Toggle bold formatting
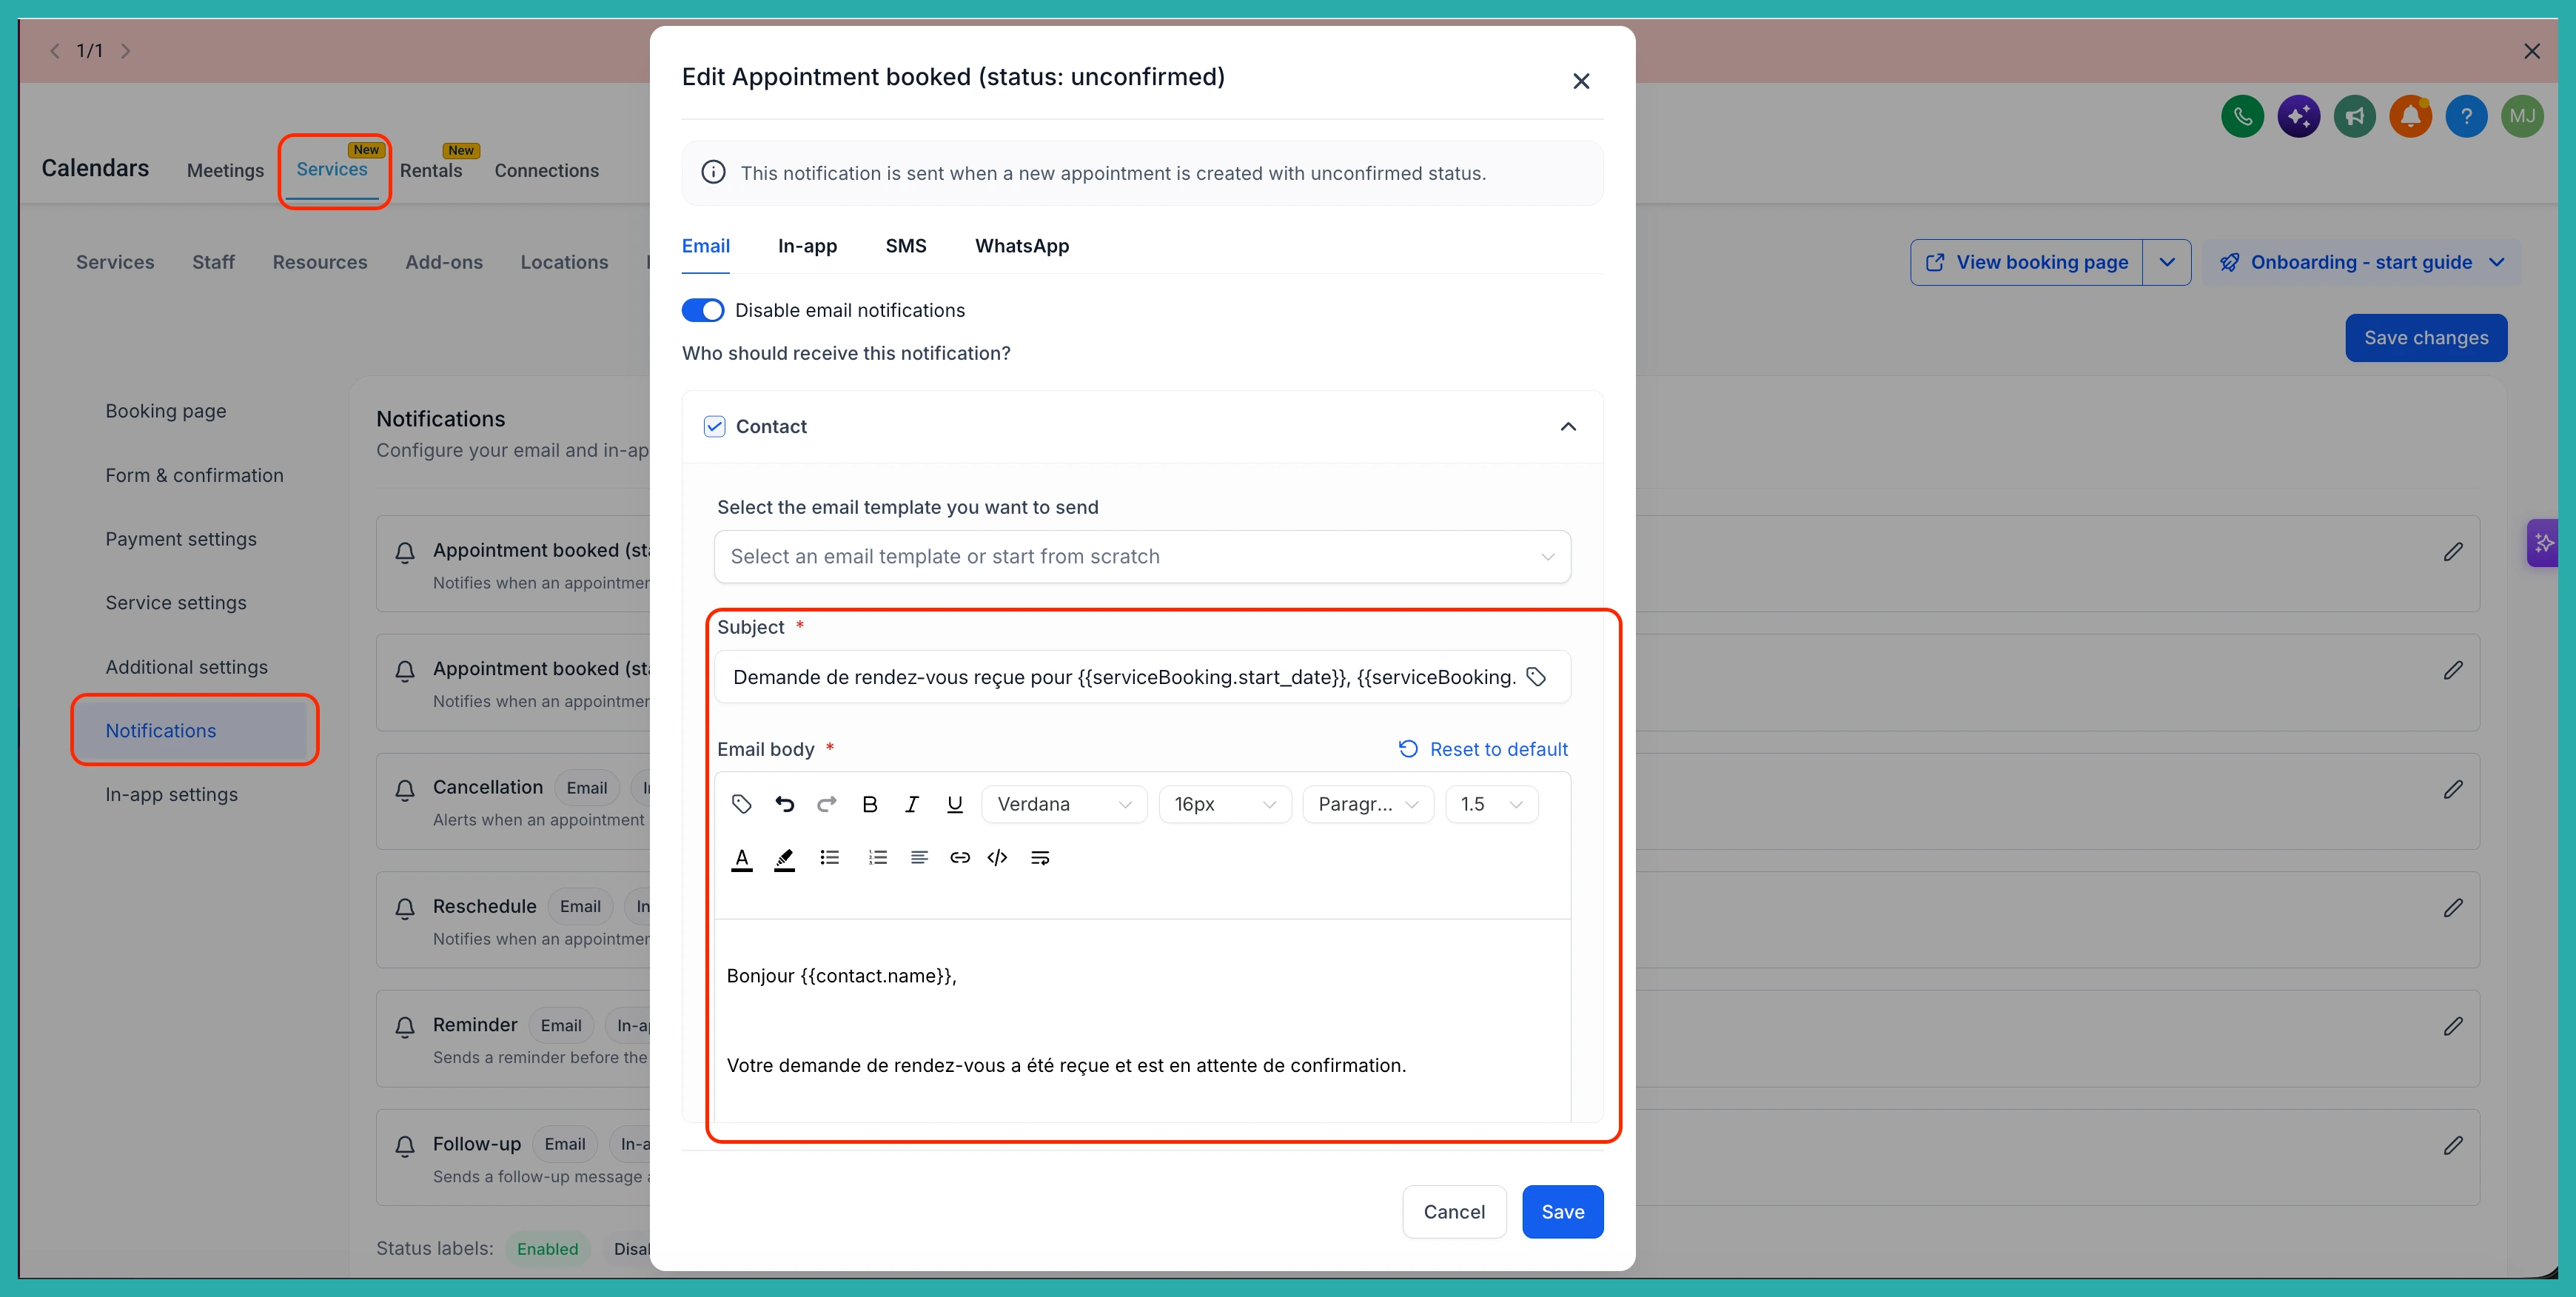The height and width of the screenshot is (1297, 2576). 869,804
